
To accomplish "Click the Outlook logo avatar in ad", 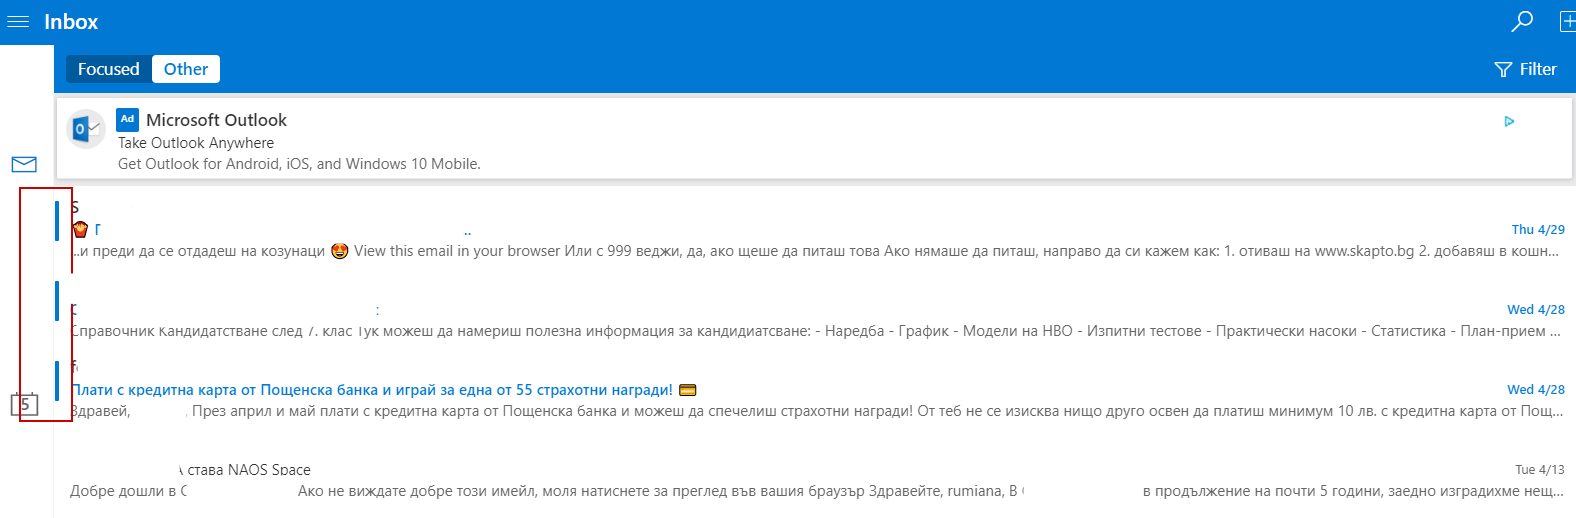I will click(x=86, y=129).
